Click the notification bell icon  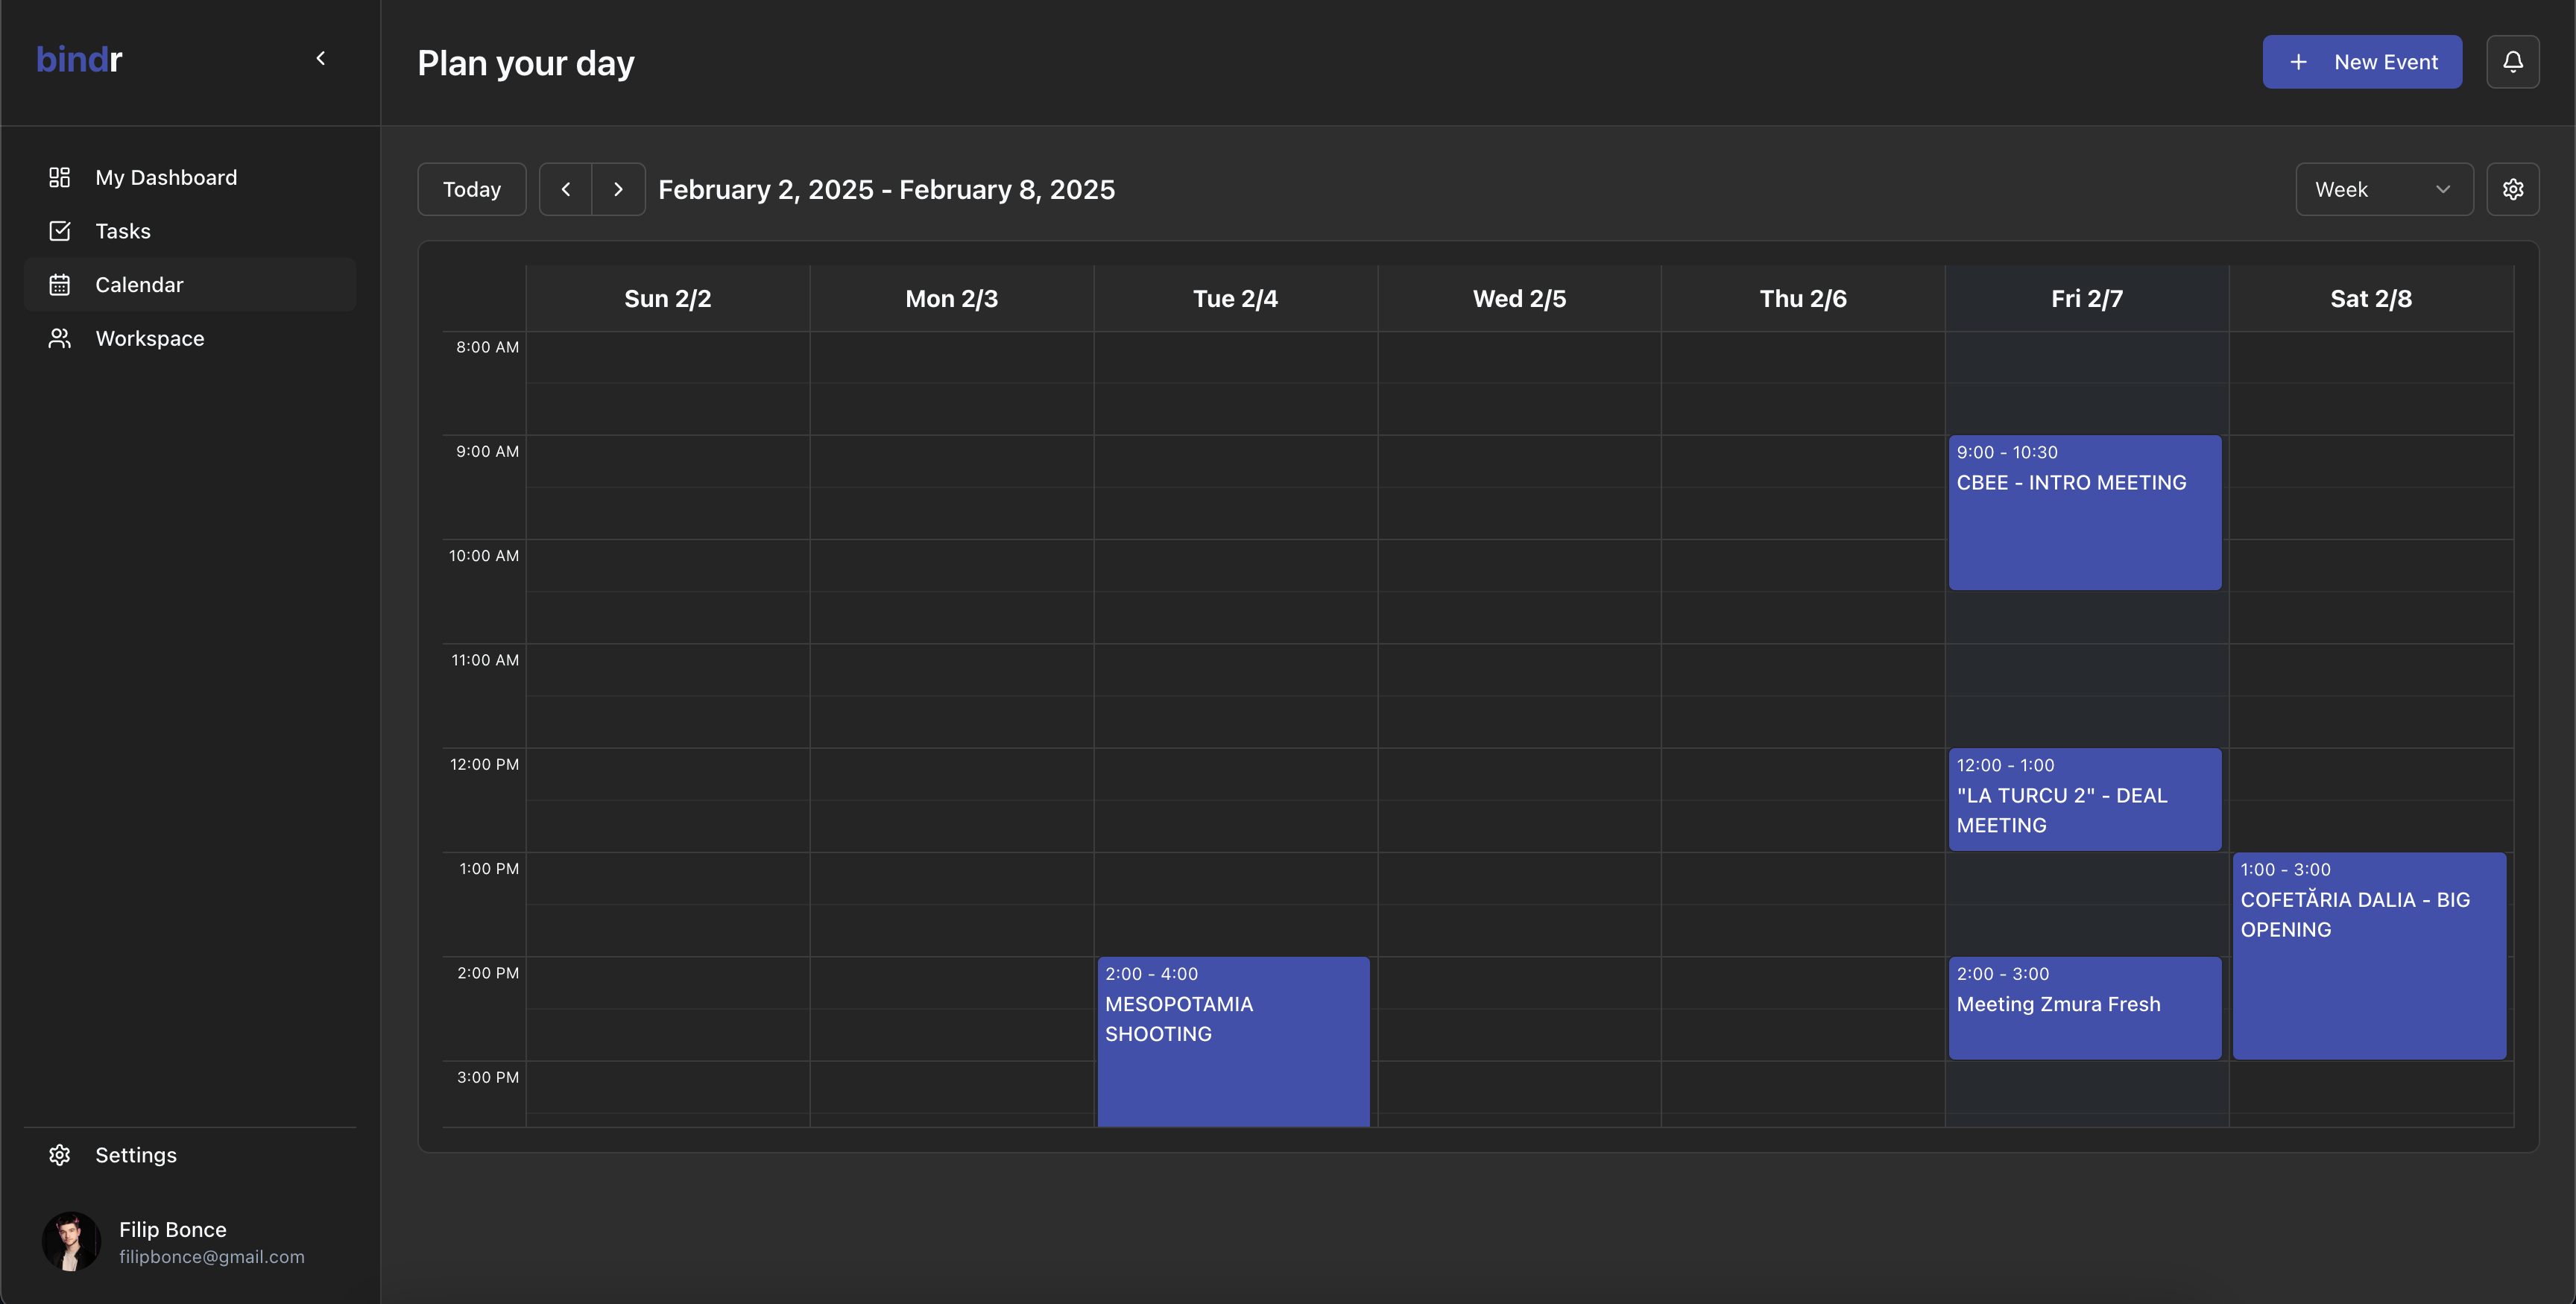[x=2512, y=62]
